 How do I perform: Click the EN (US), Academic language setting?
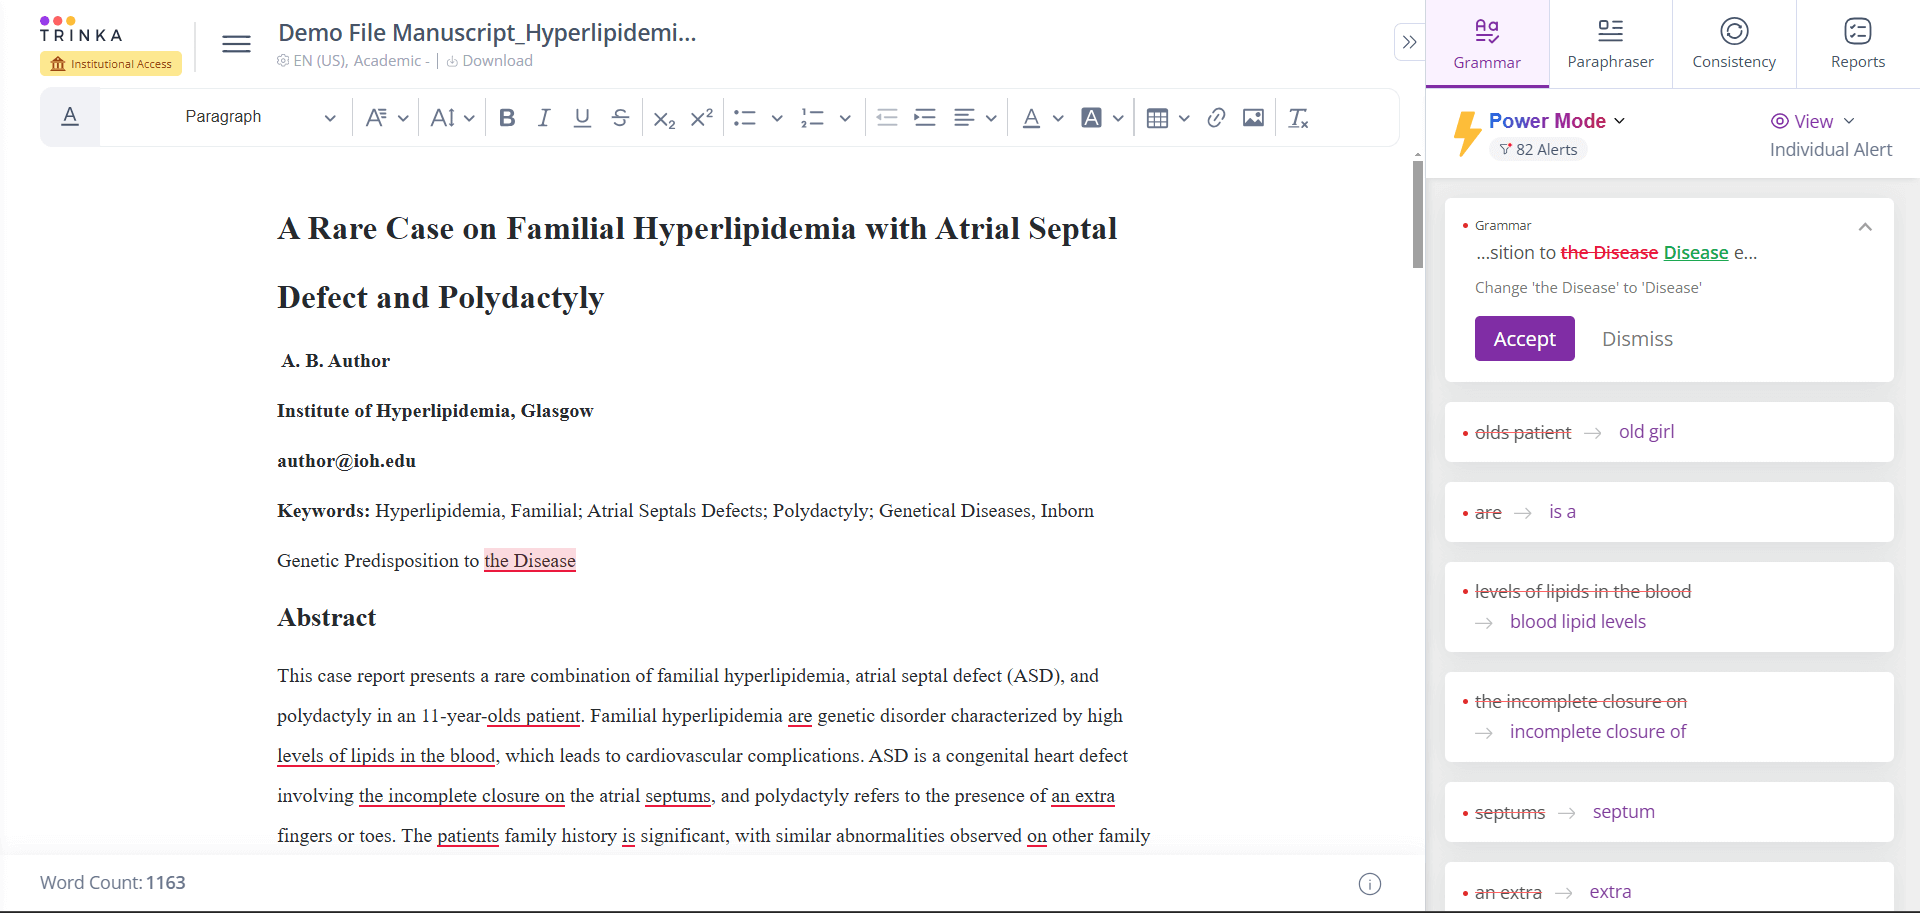tap(352, 61)
